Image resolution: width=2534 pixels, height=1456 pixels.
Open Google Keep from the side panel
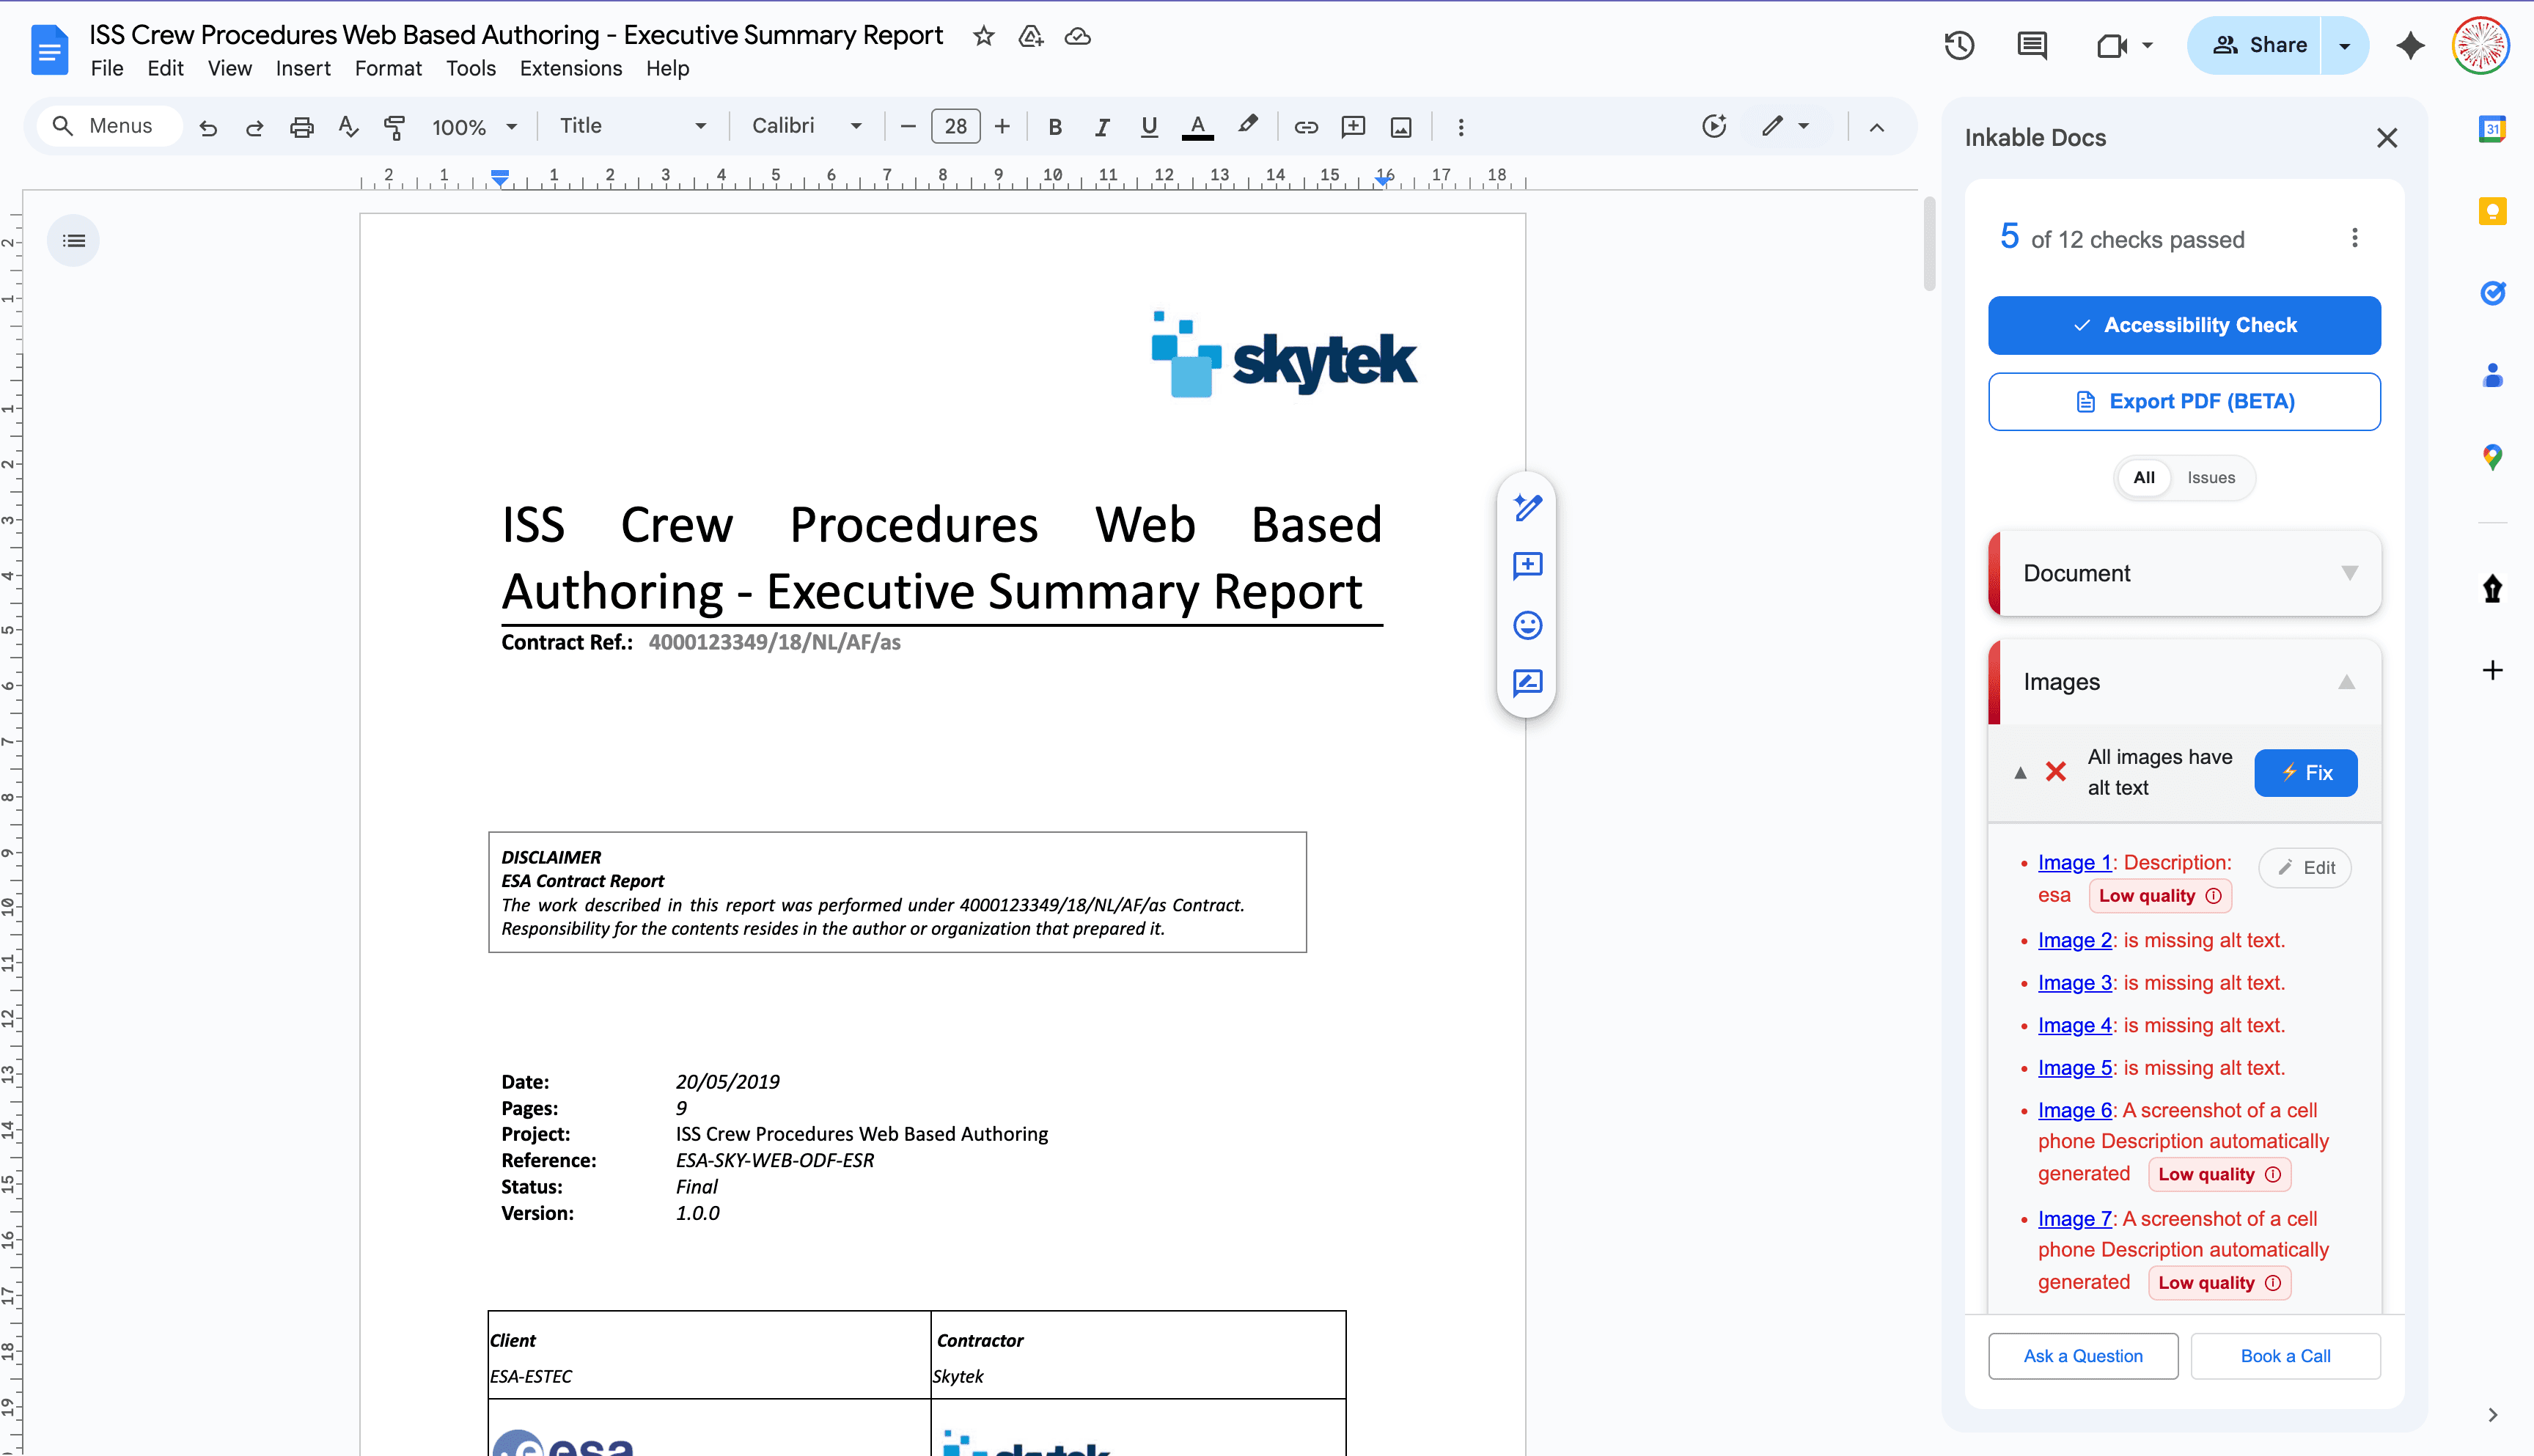pos(2492,211)
